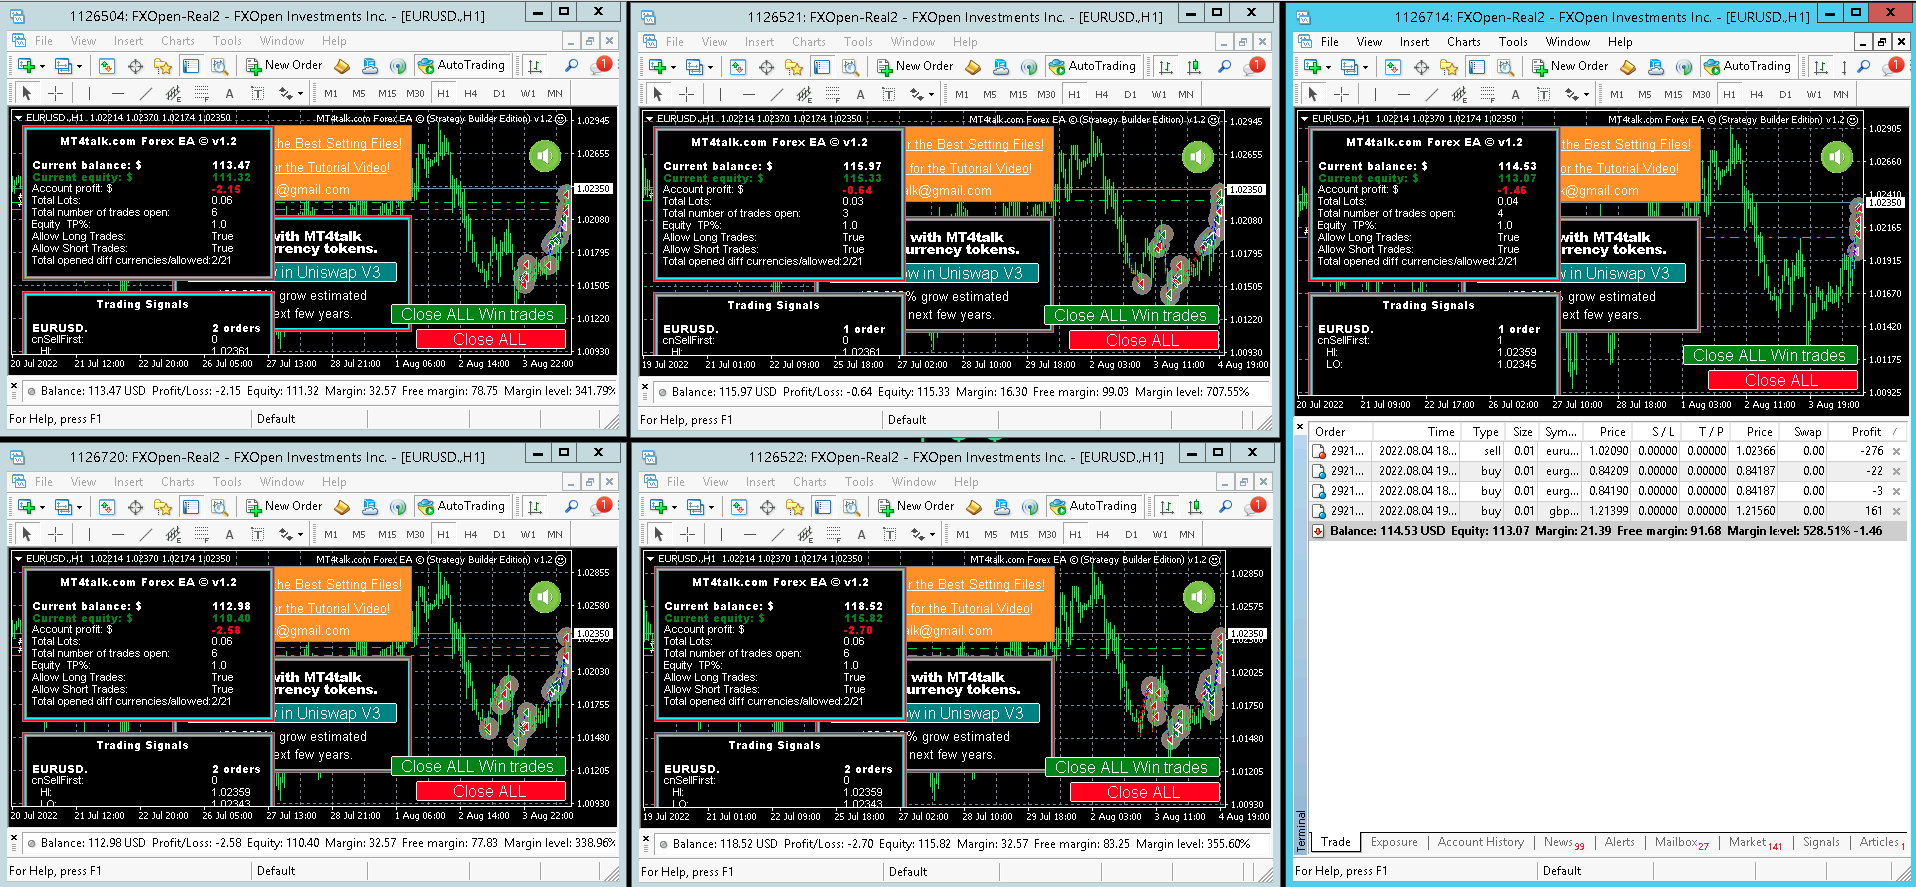
Task: Sort trades by Profit column header
Action: (1866, 431)
